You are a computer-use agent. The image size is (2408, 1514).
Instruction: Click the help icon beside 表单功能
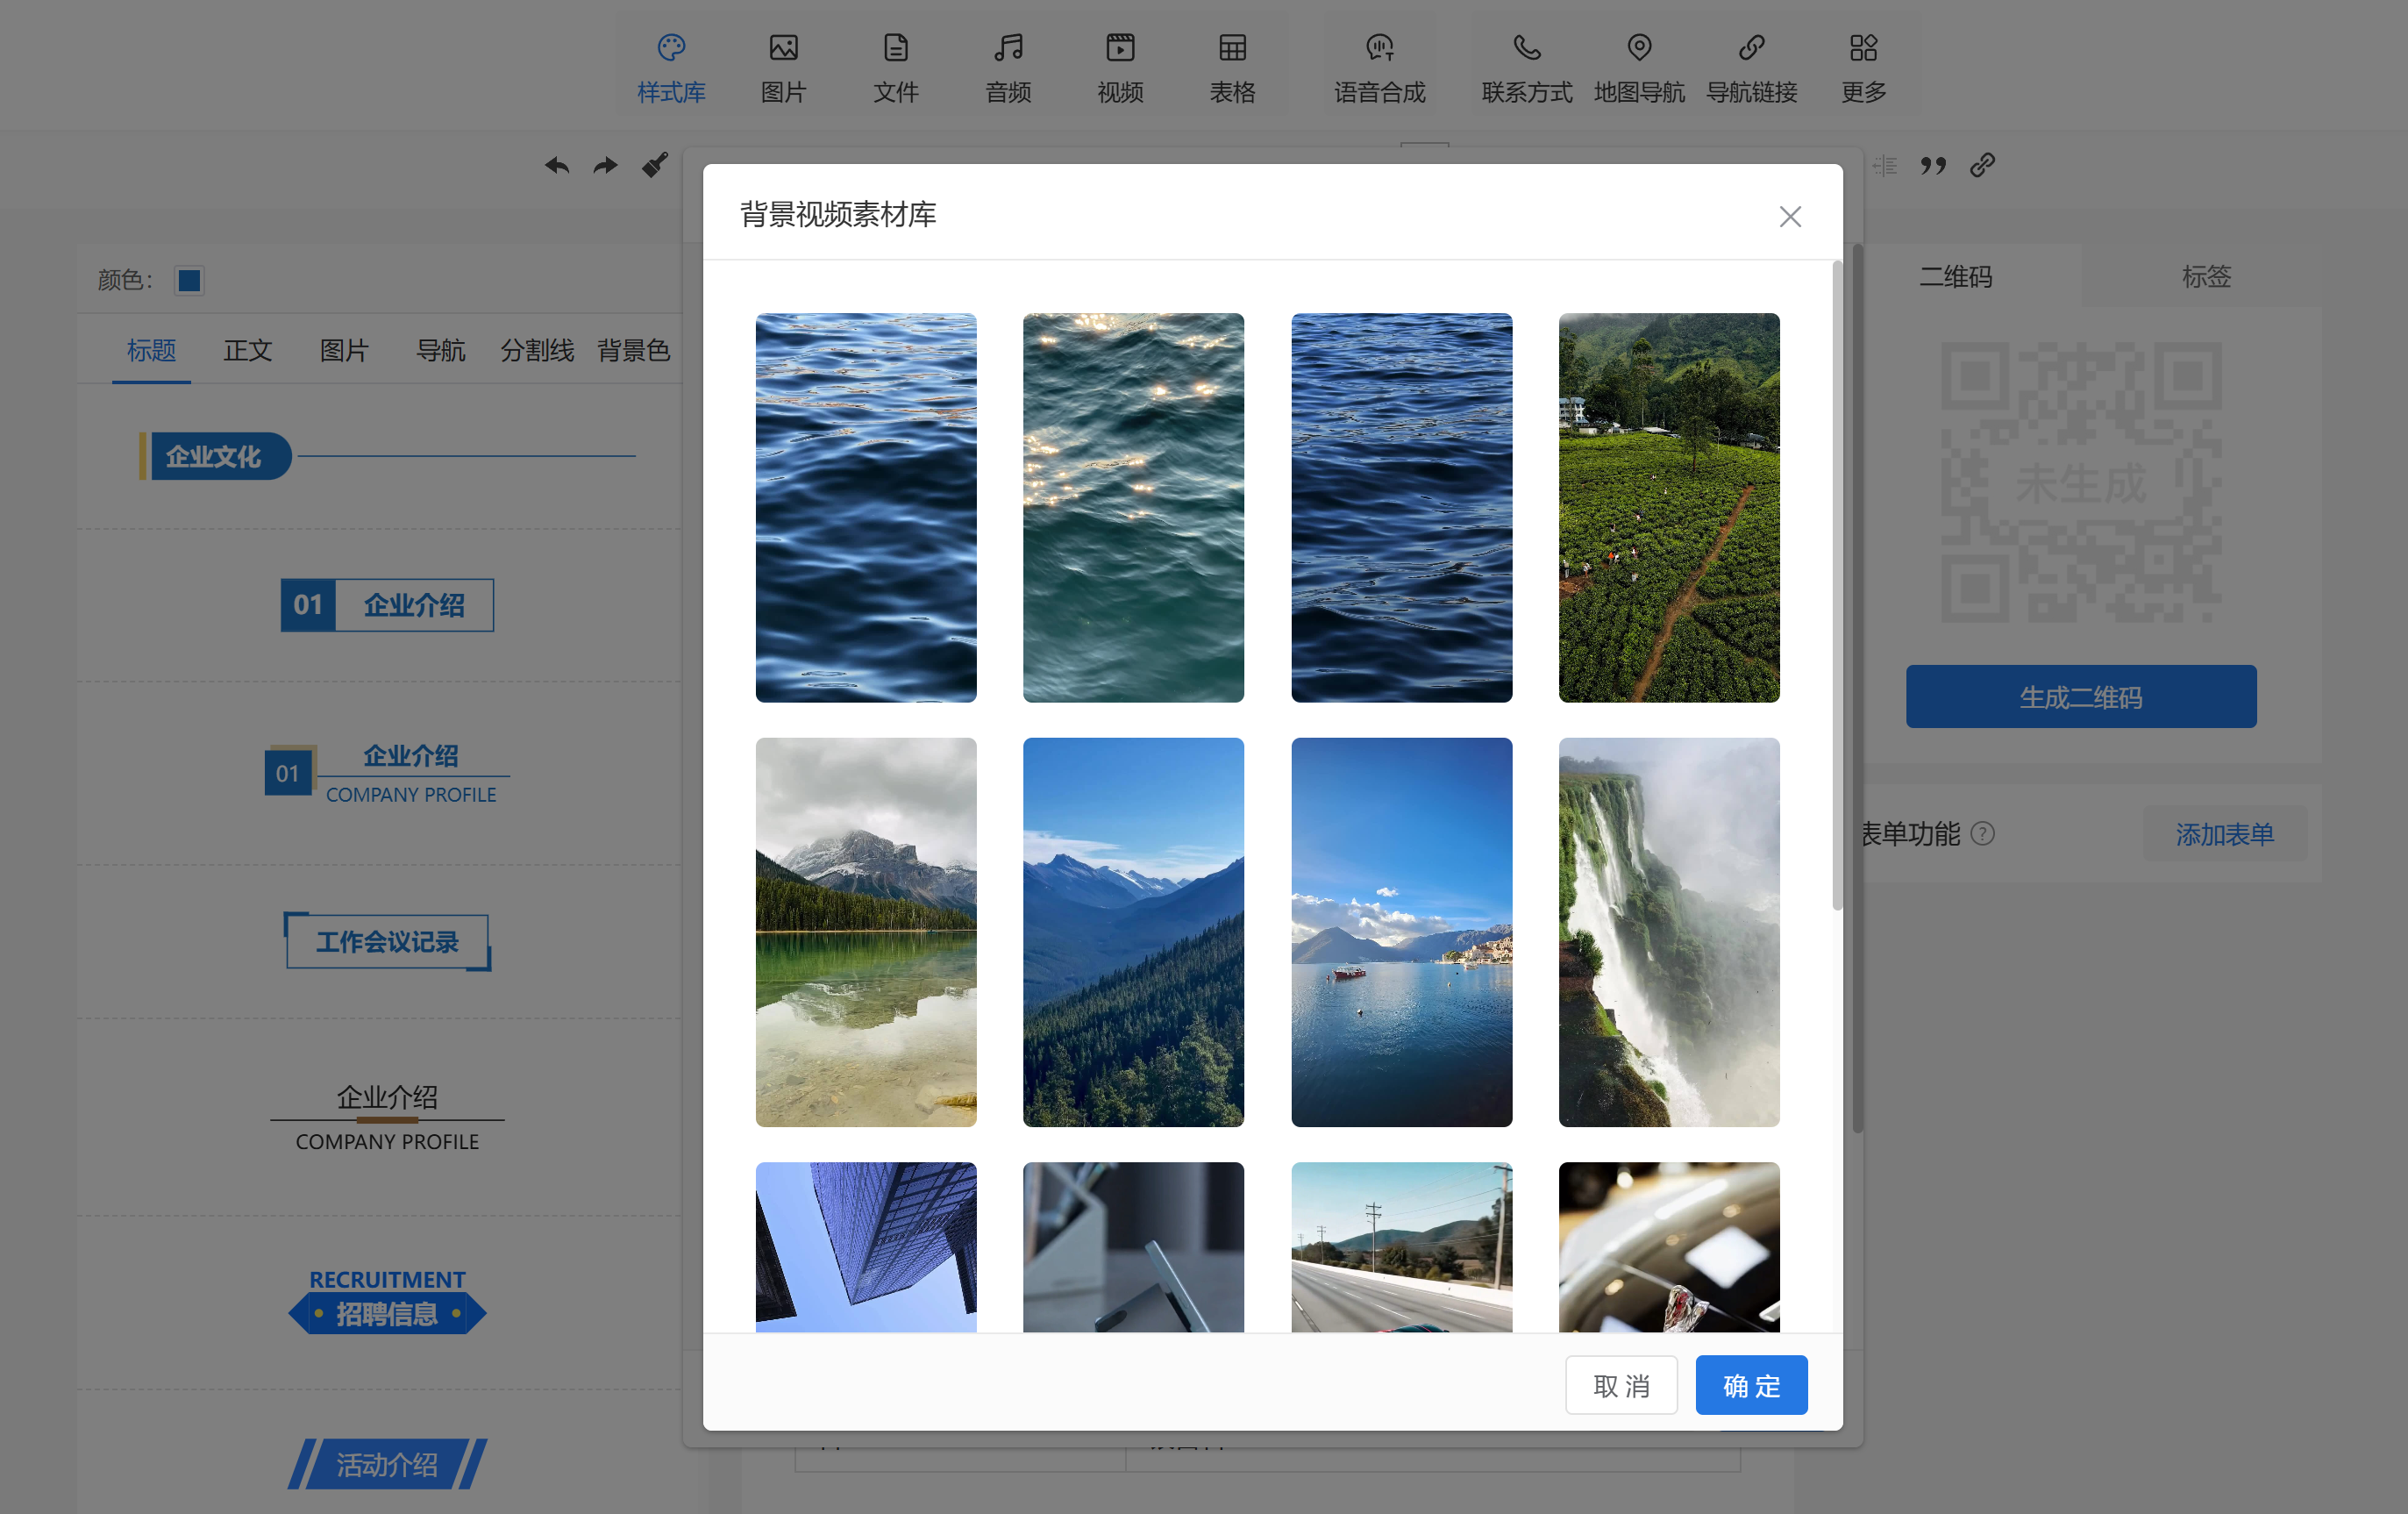tap(1982, 833)
